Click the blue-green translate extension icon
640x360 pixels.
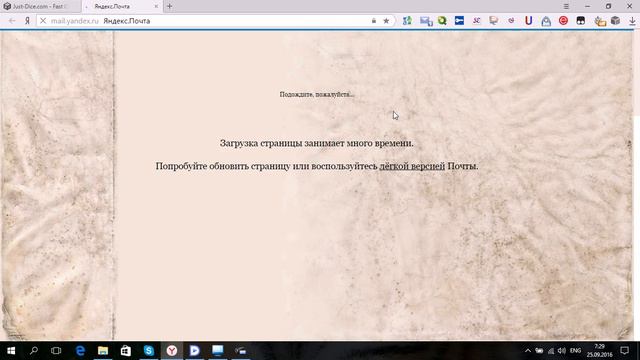click(x=407, y=21)
